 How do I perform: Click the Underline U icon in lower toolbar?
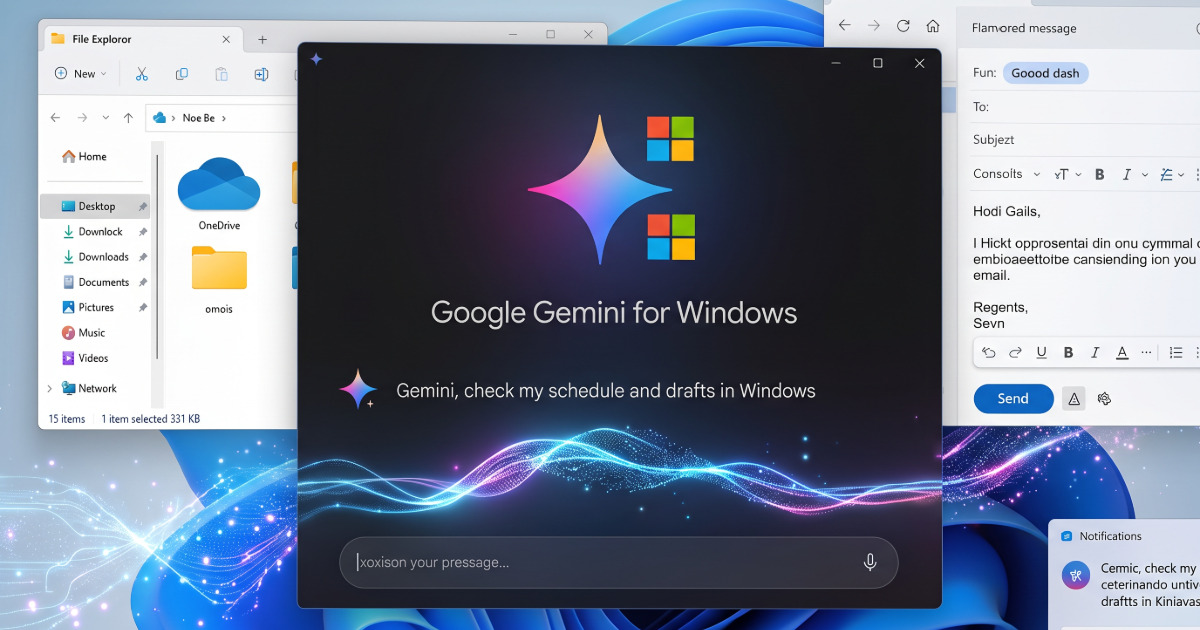(1041, 352)
